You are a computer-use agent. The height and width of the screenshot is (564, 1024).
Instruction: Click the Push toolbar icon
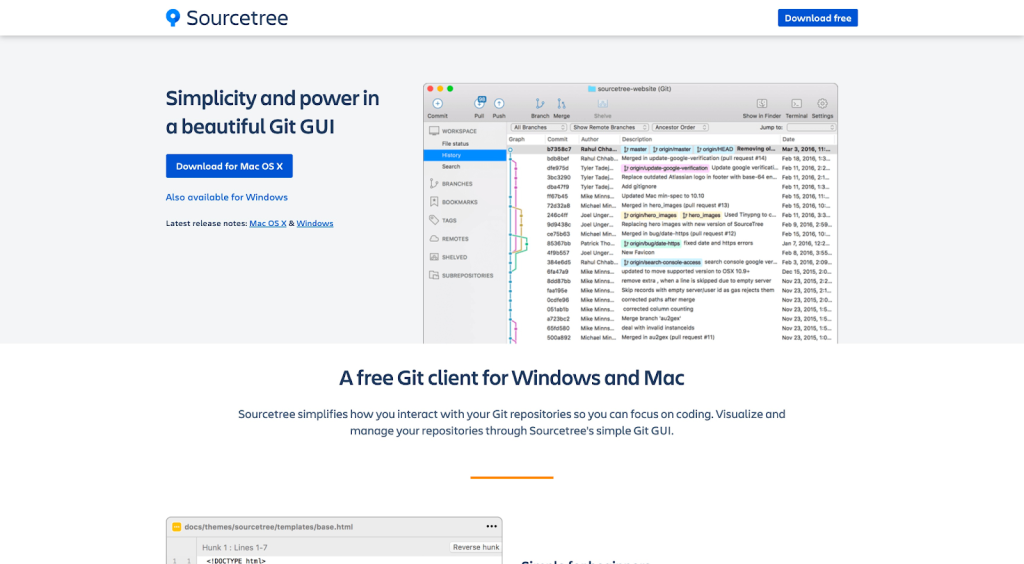(499, 104)
